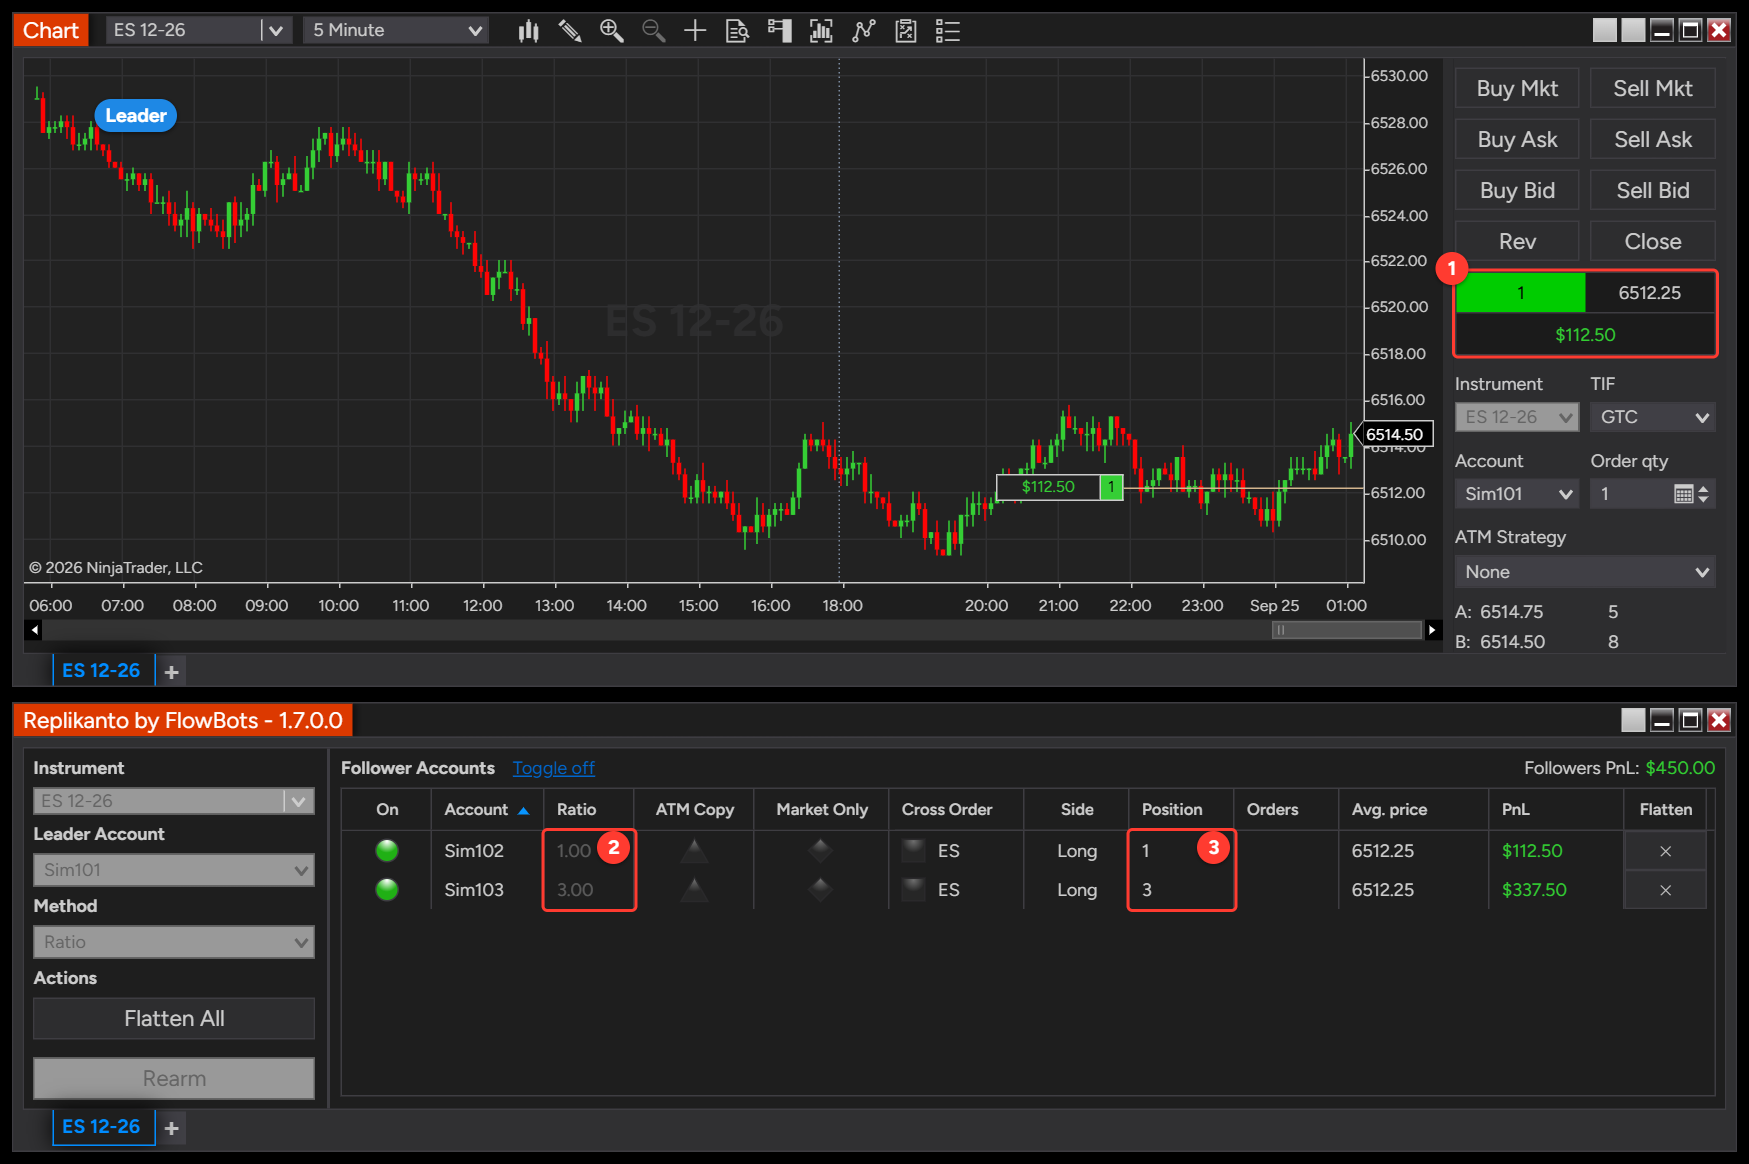Click the Flatten All button
Screen dimensions: 1749x1164
174,1018
